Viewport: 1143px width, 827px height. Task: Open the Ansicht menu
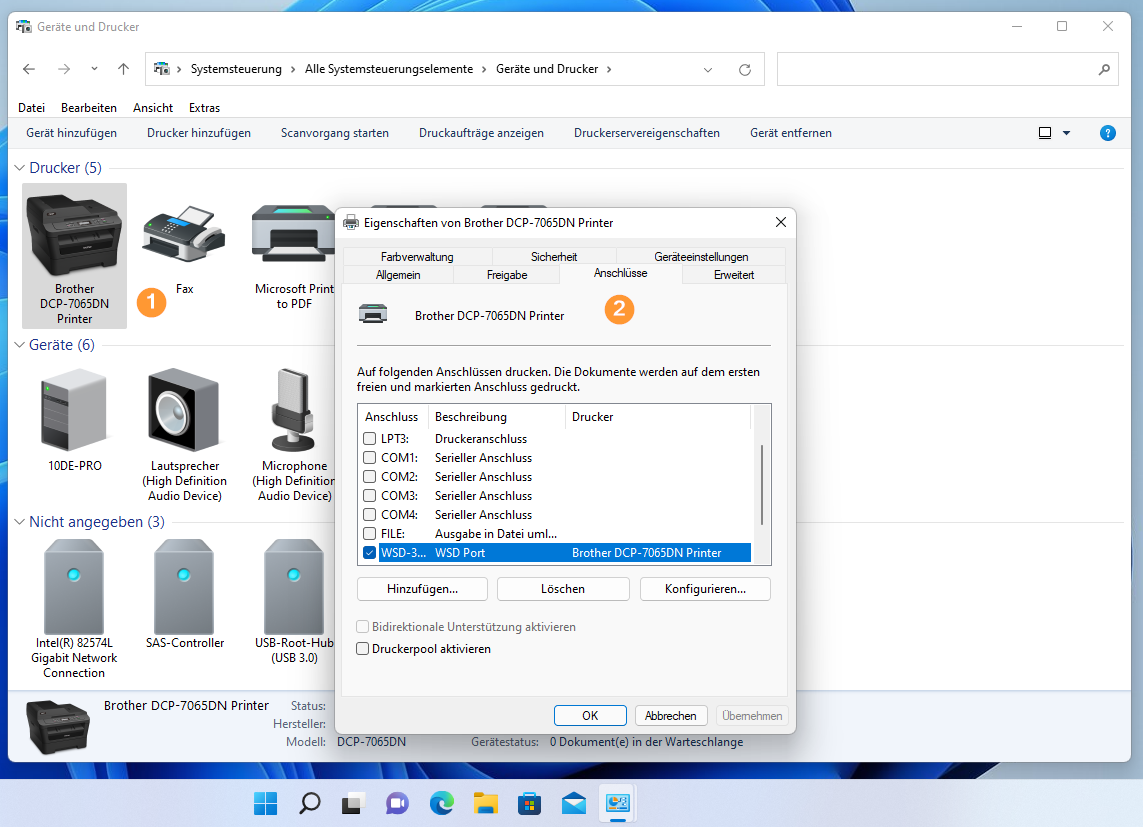point(153,108)
